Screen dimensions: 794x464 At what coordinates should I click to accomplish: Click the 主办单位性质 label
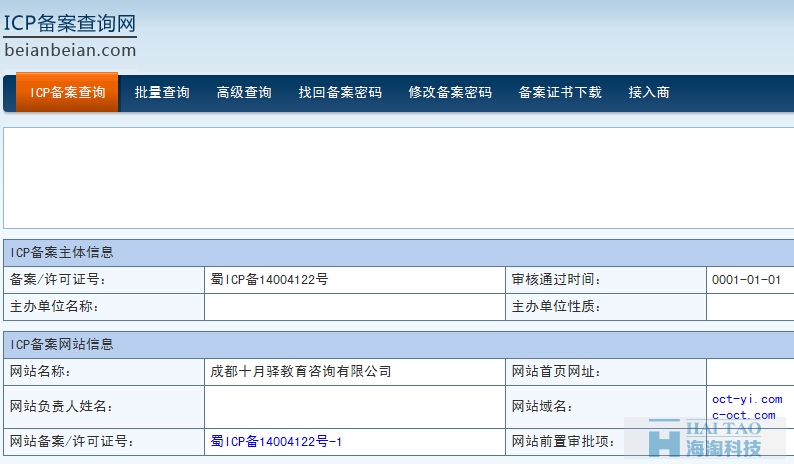pos(556,306)
